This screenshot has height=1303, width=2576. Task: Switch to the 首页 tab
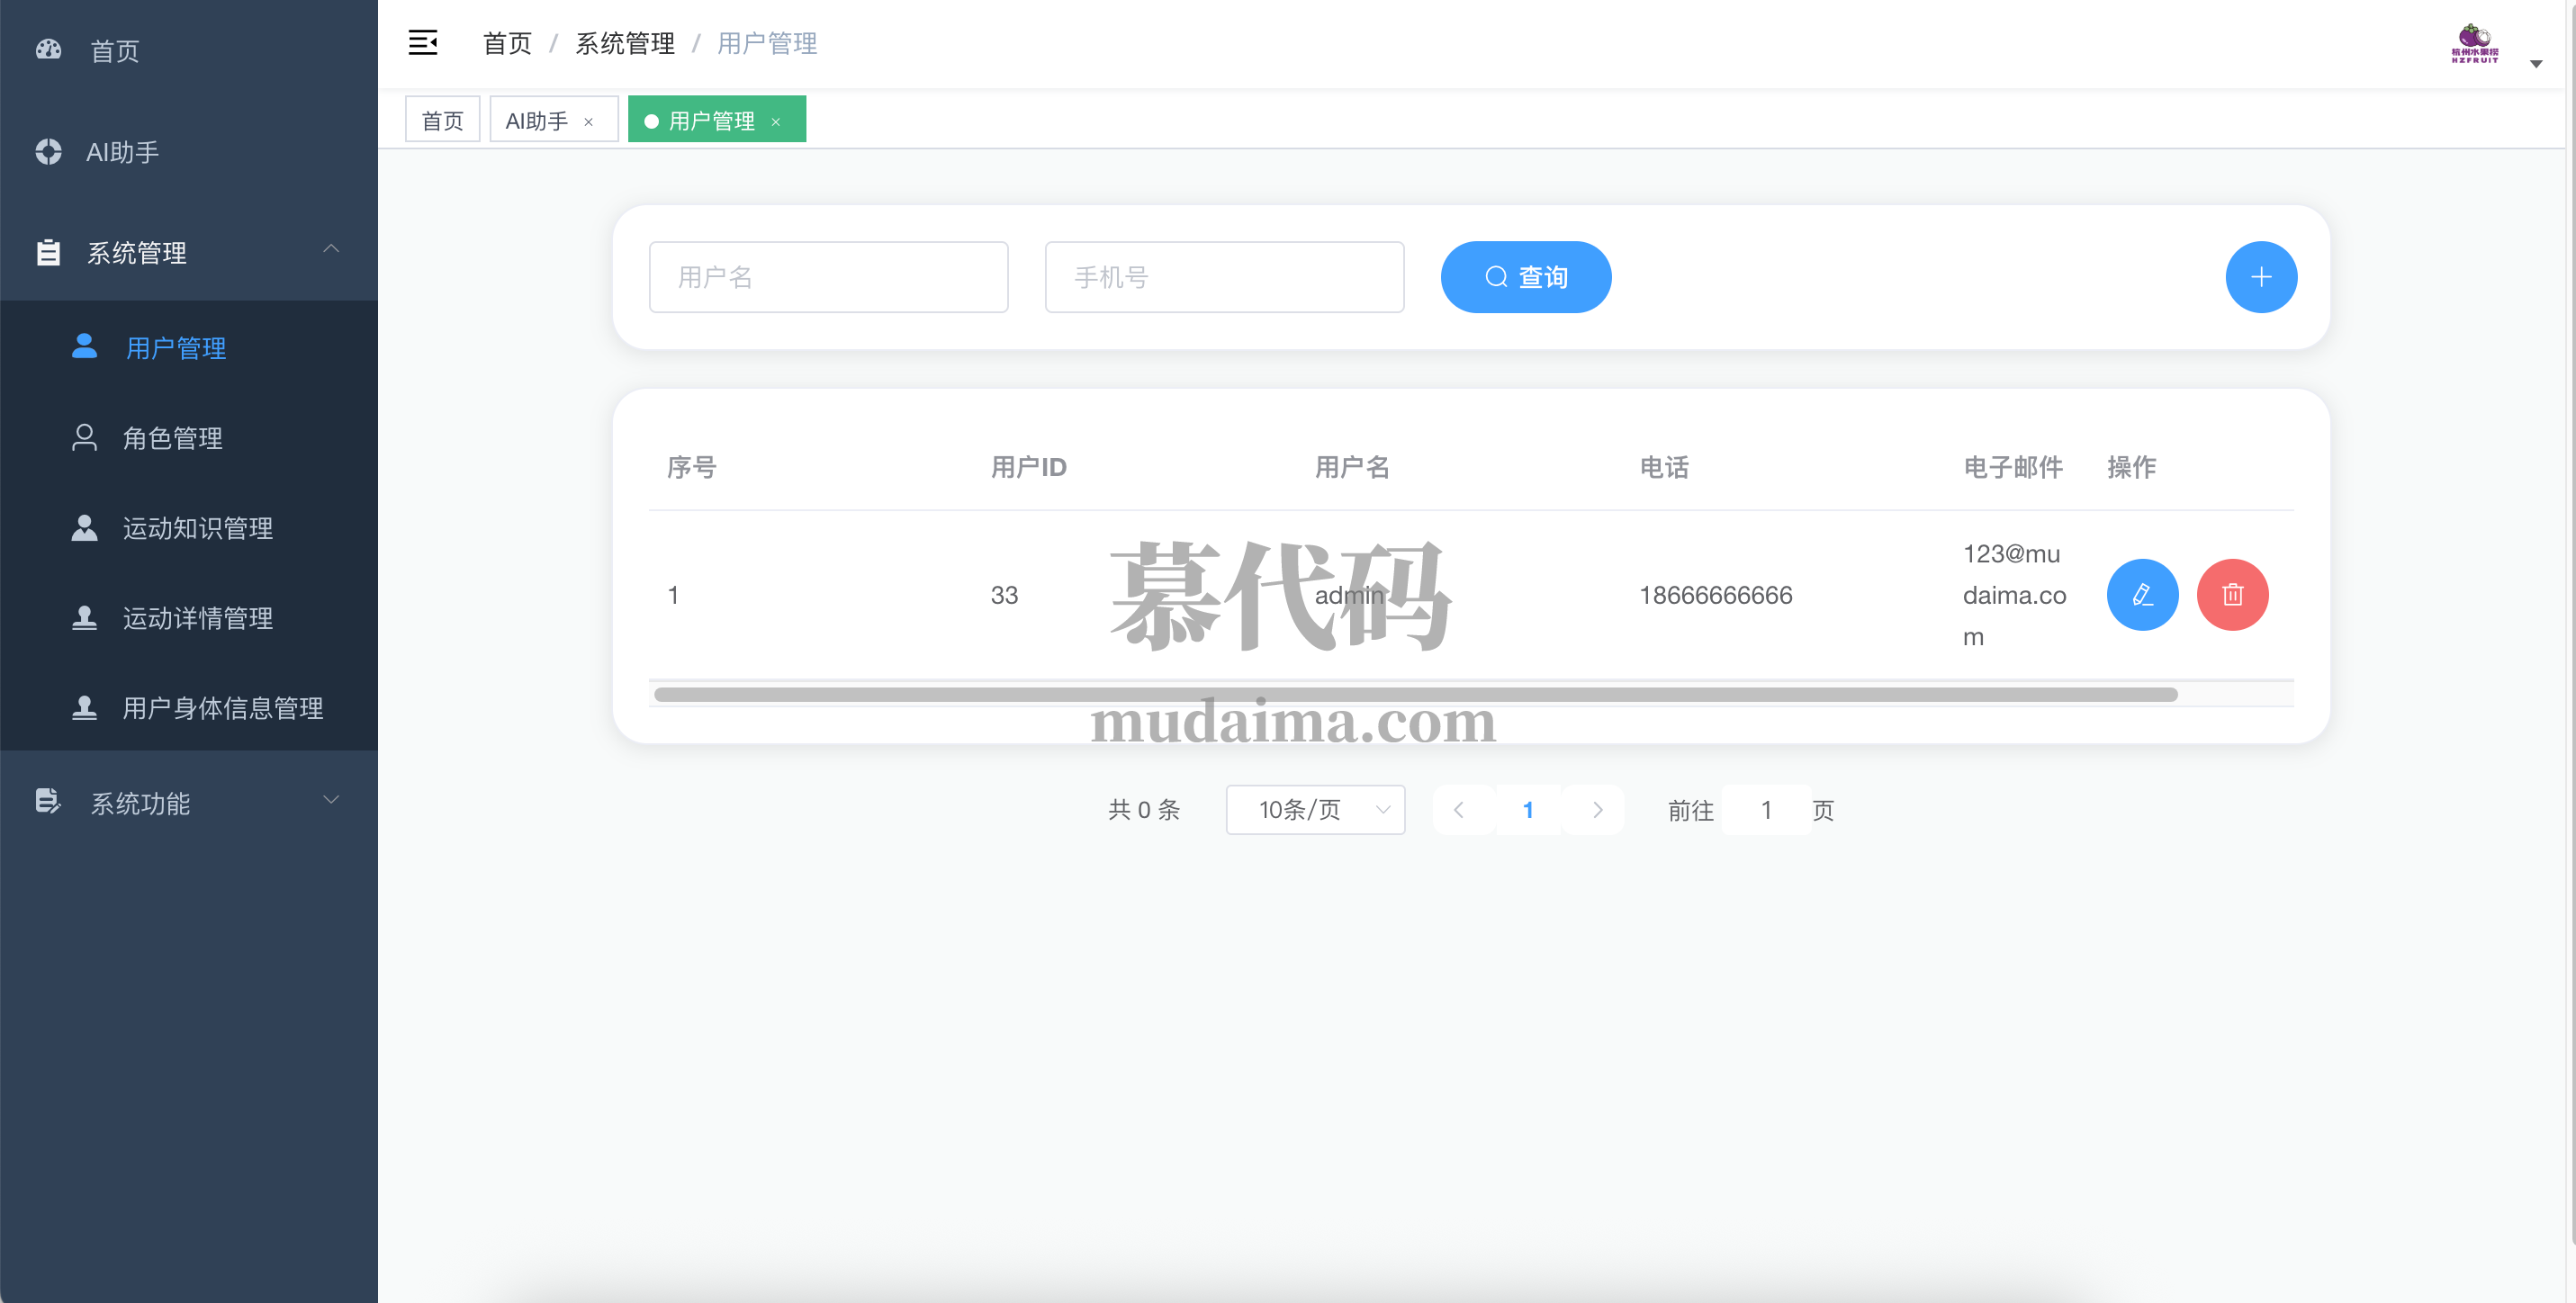[x=442, y=121]
